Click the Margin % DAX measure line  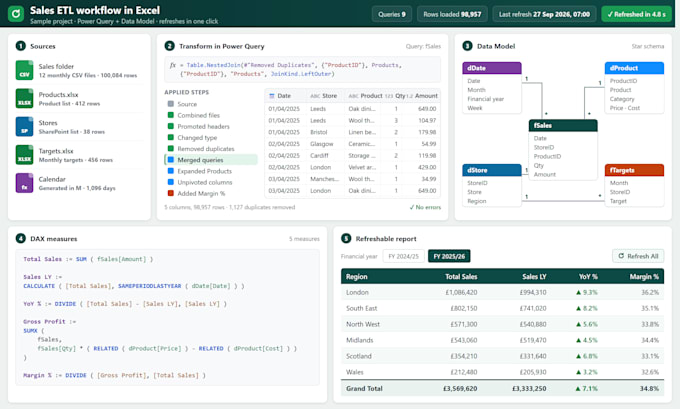coord(114,375)
